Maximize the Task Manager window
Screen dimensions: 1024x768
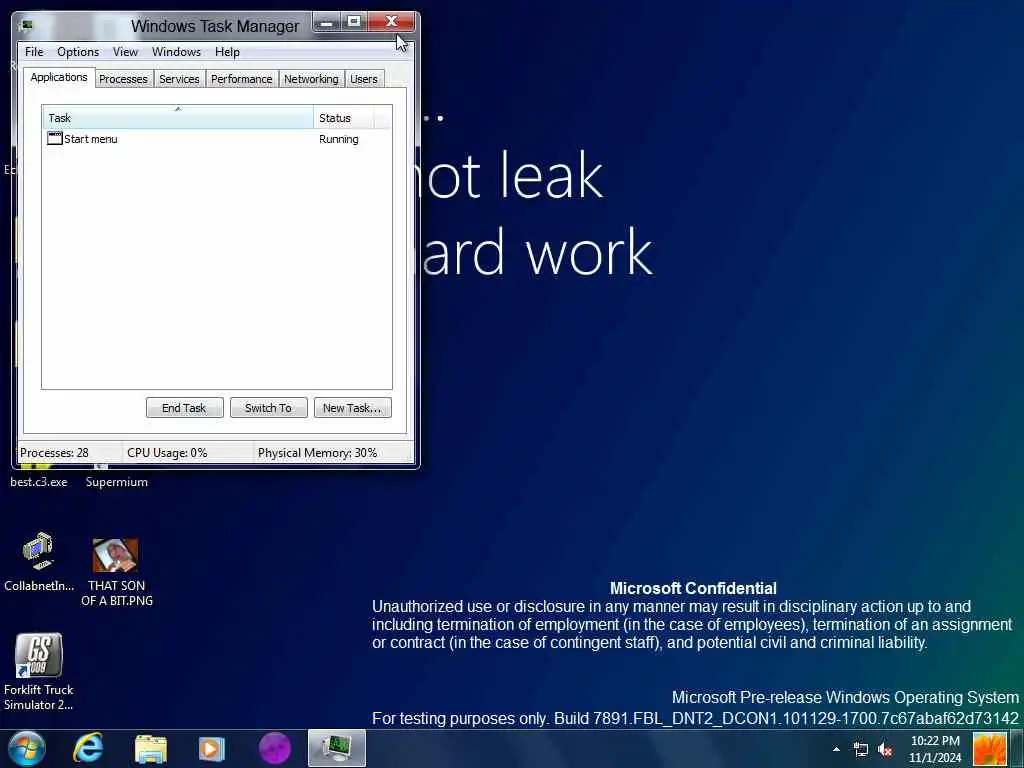point(354,22)
